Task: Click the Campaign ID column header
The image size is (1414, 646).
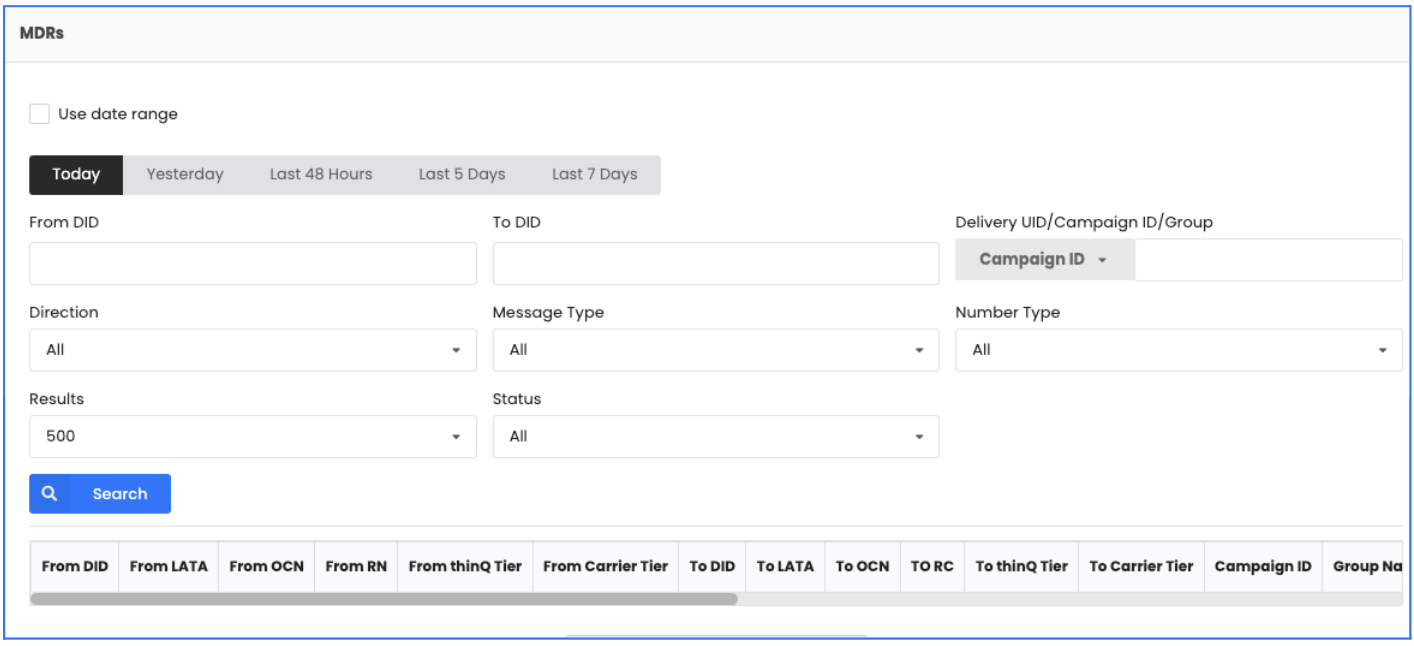Action: (x=1263, y=566)
